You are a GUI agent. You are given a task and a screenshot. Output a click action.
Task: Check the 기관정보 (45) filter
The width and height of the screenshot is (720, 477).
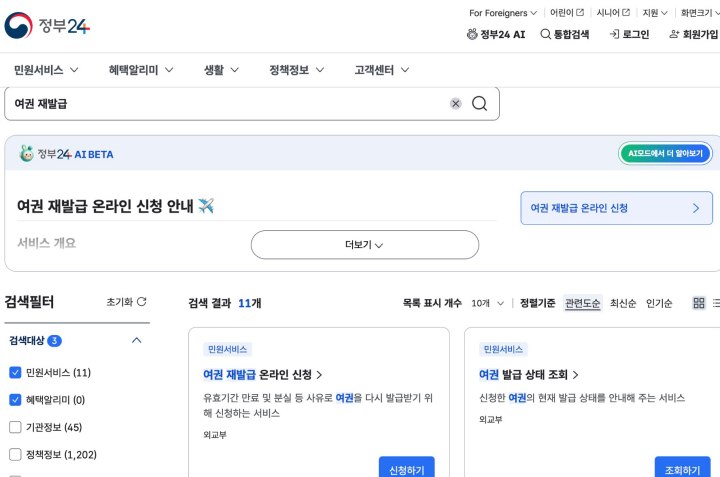tap(15, 427)
